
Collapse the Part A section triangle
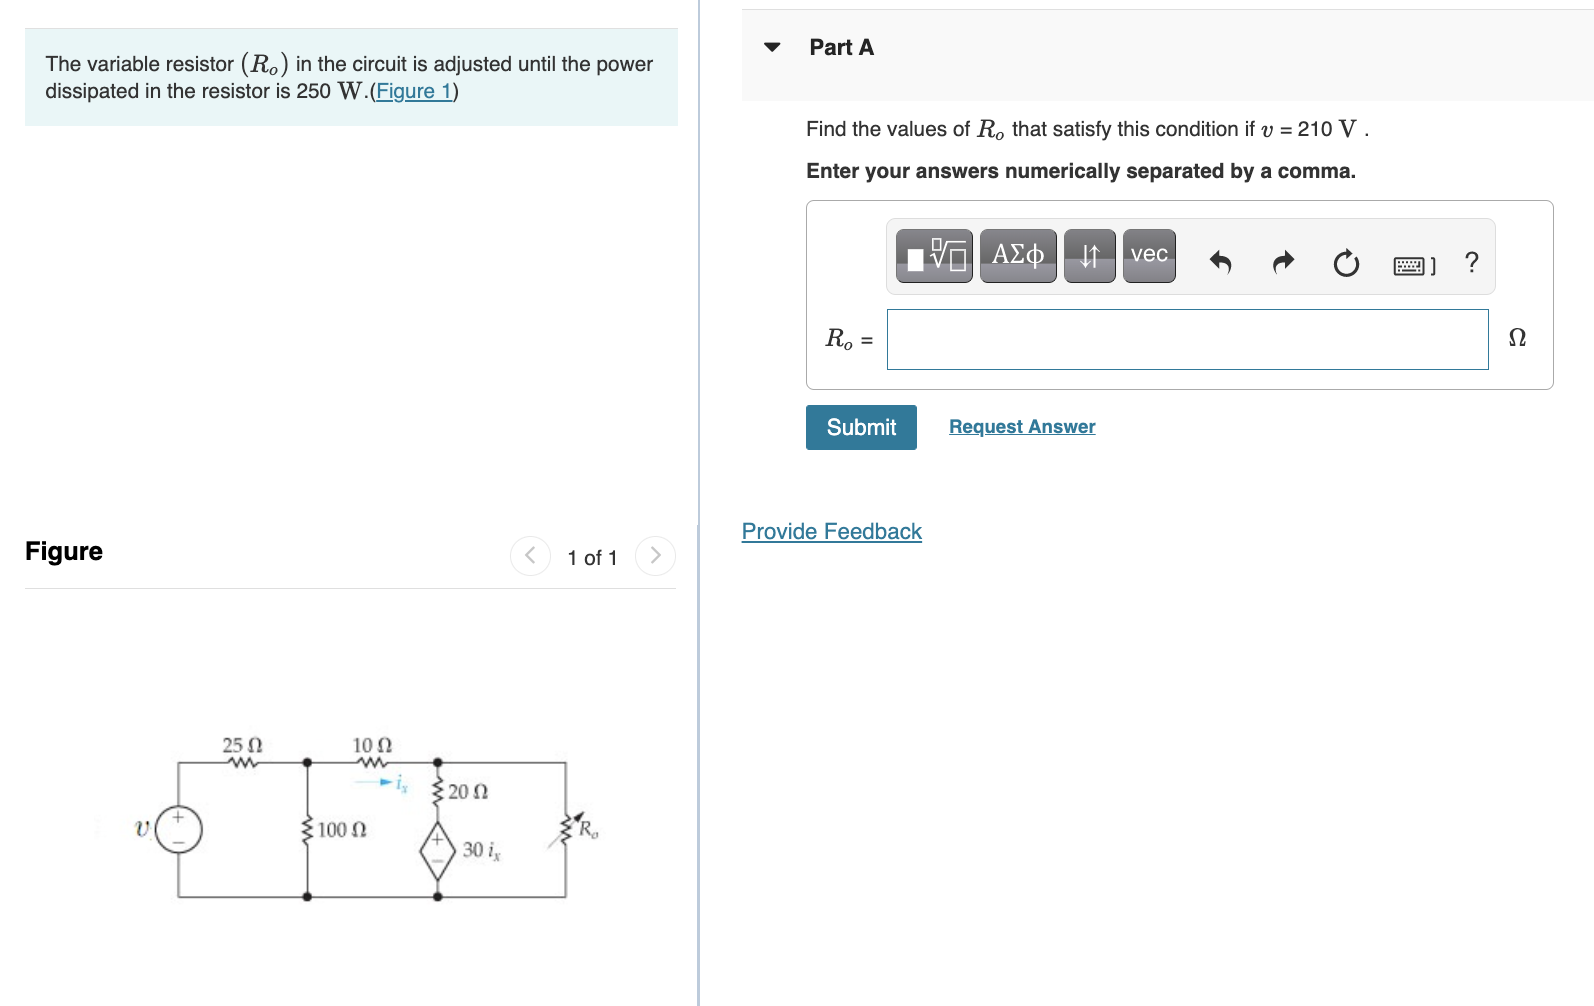pos(771,46)
